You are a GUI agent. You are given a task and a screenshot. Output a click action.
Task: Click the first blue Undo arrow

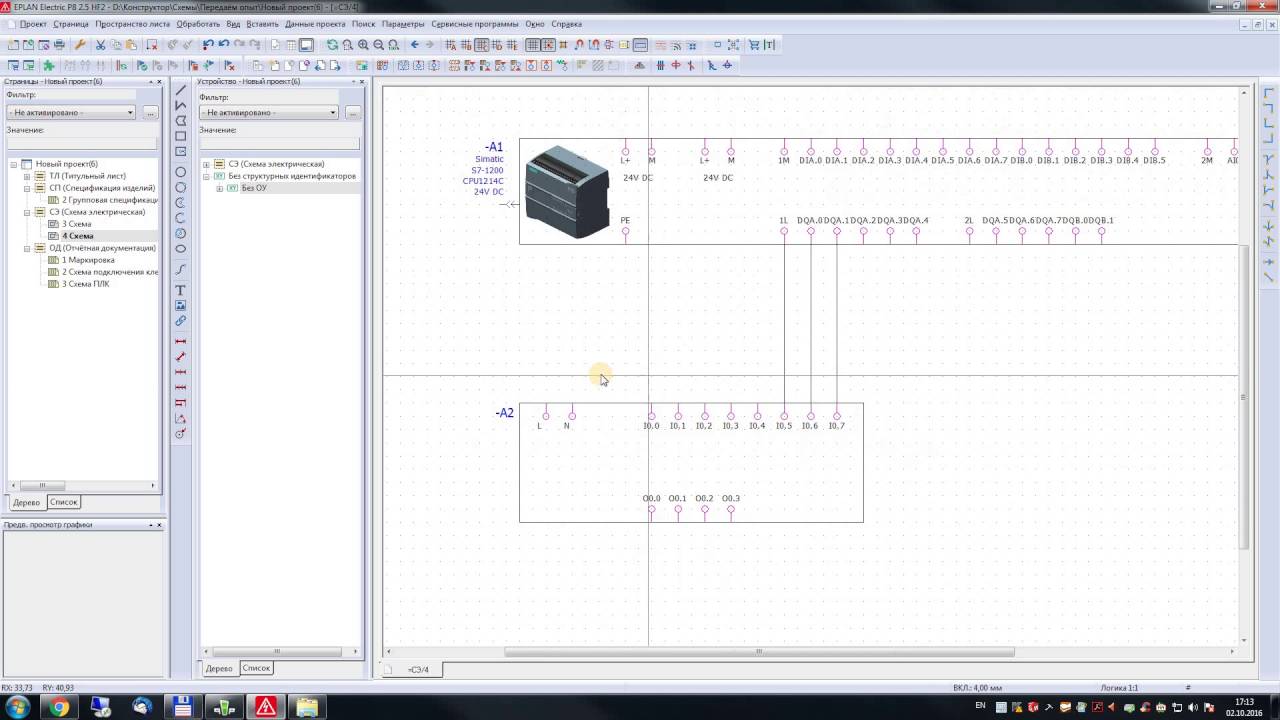pos(208,45)
